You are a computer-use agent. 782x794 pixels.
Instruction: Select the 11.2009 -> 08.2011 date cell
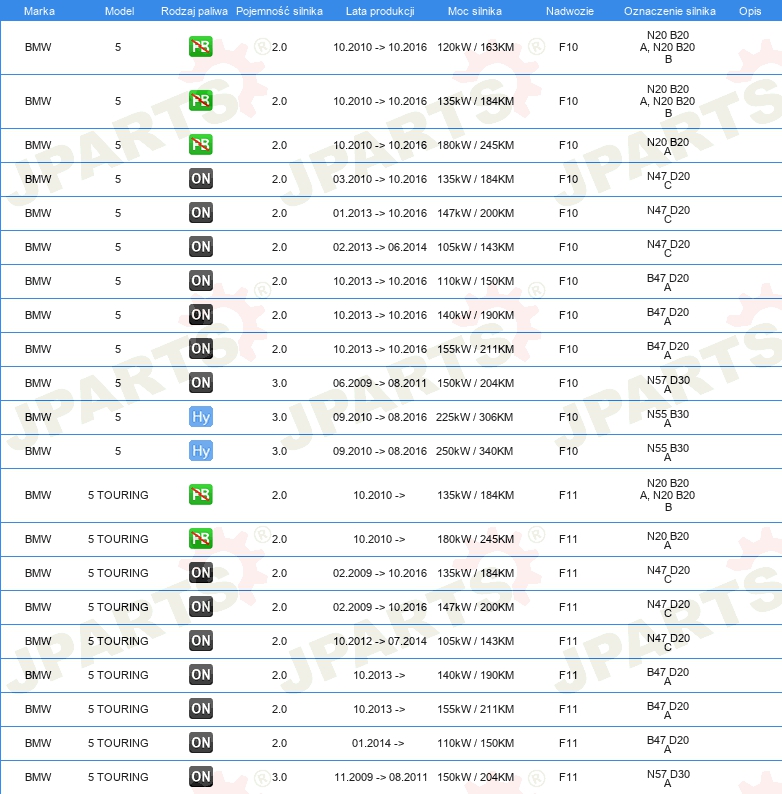(x=380, y=776)
